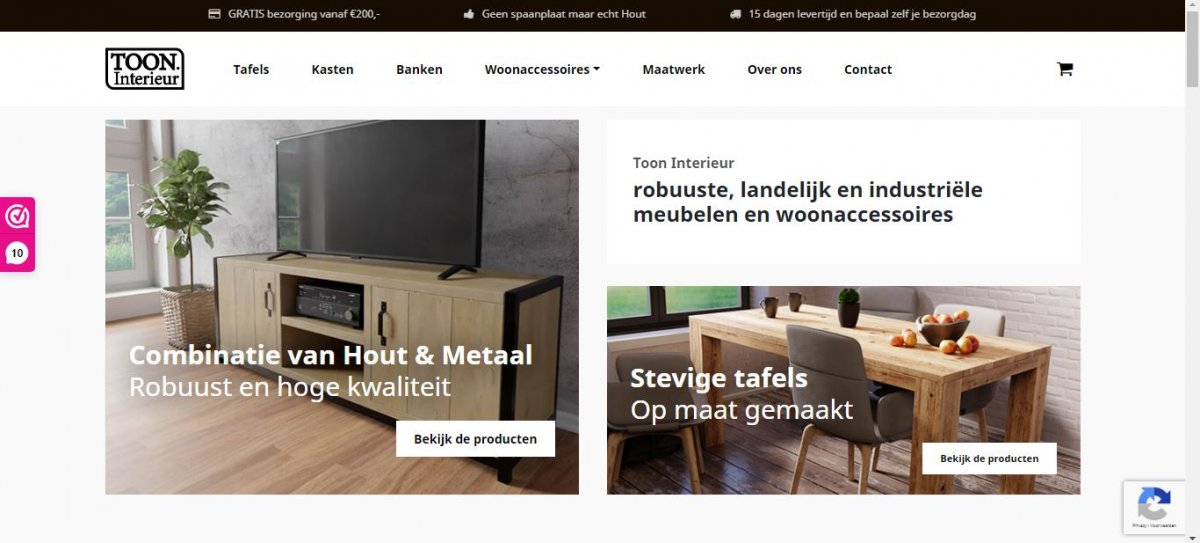
Task: Click the review score badge showing 10
Action: [x=17, y=253]
